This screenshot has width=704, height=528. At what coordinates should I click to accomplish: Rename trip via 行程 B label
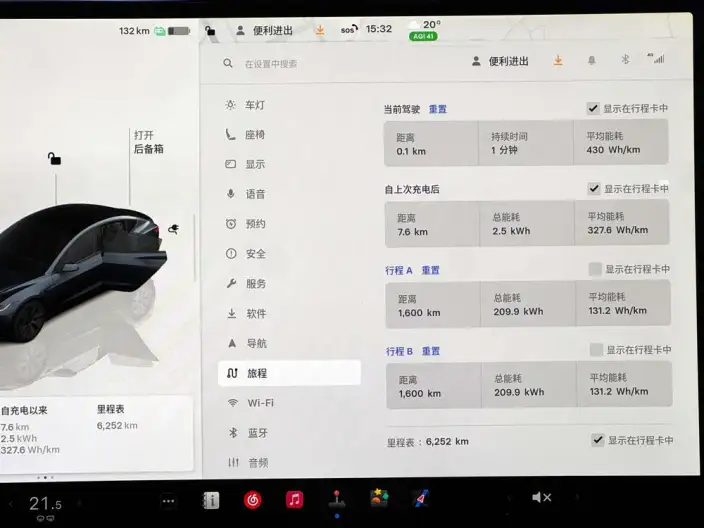coord(399,351)
